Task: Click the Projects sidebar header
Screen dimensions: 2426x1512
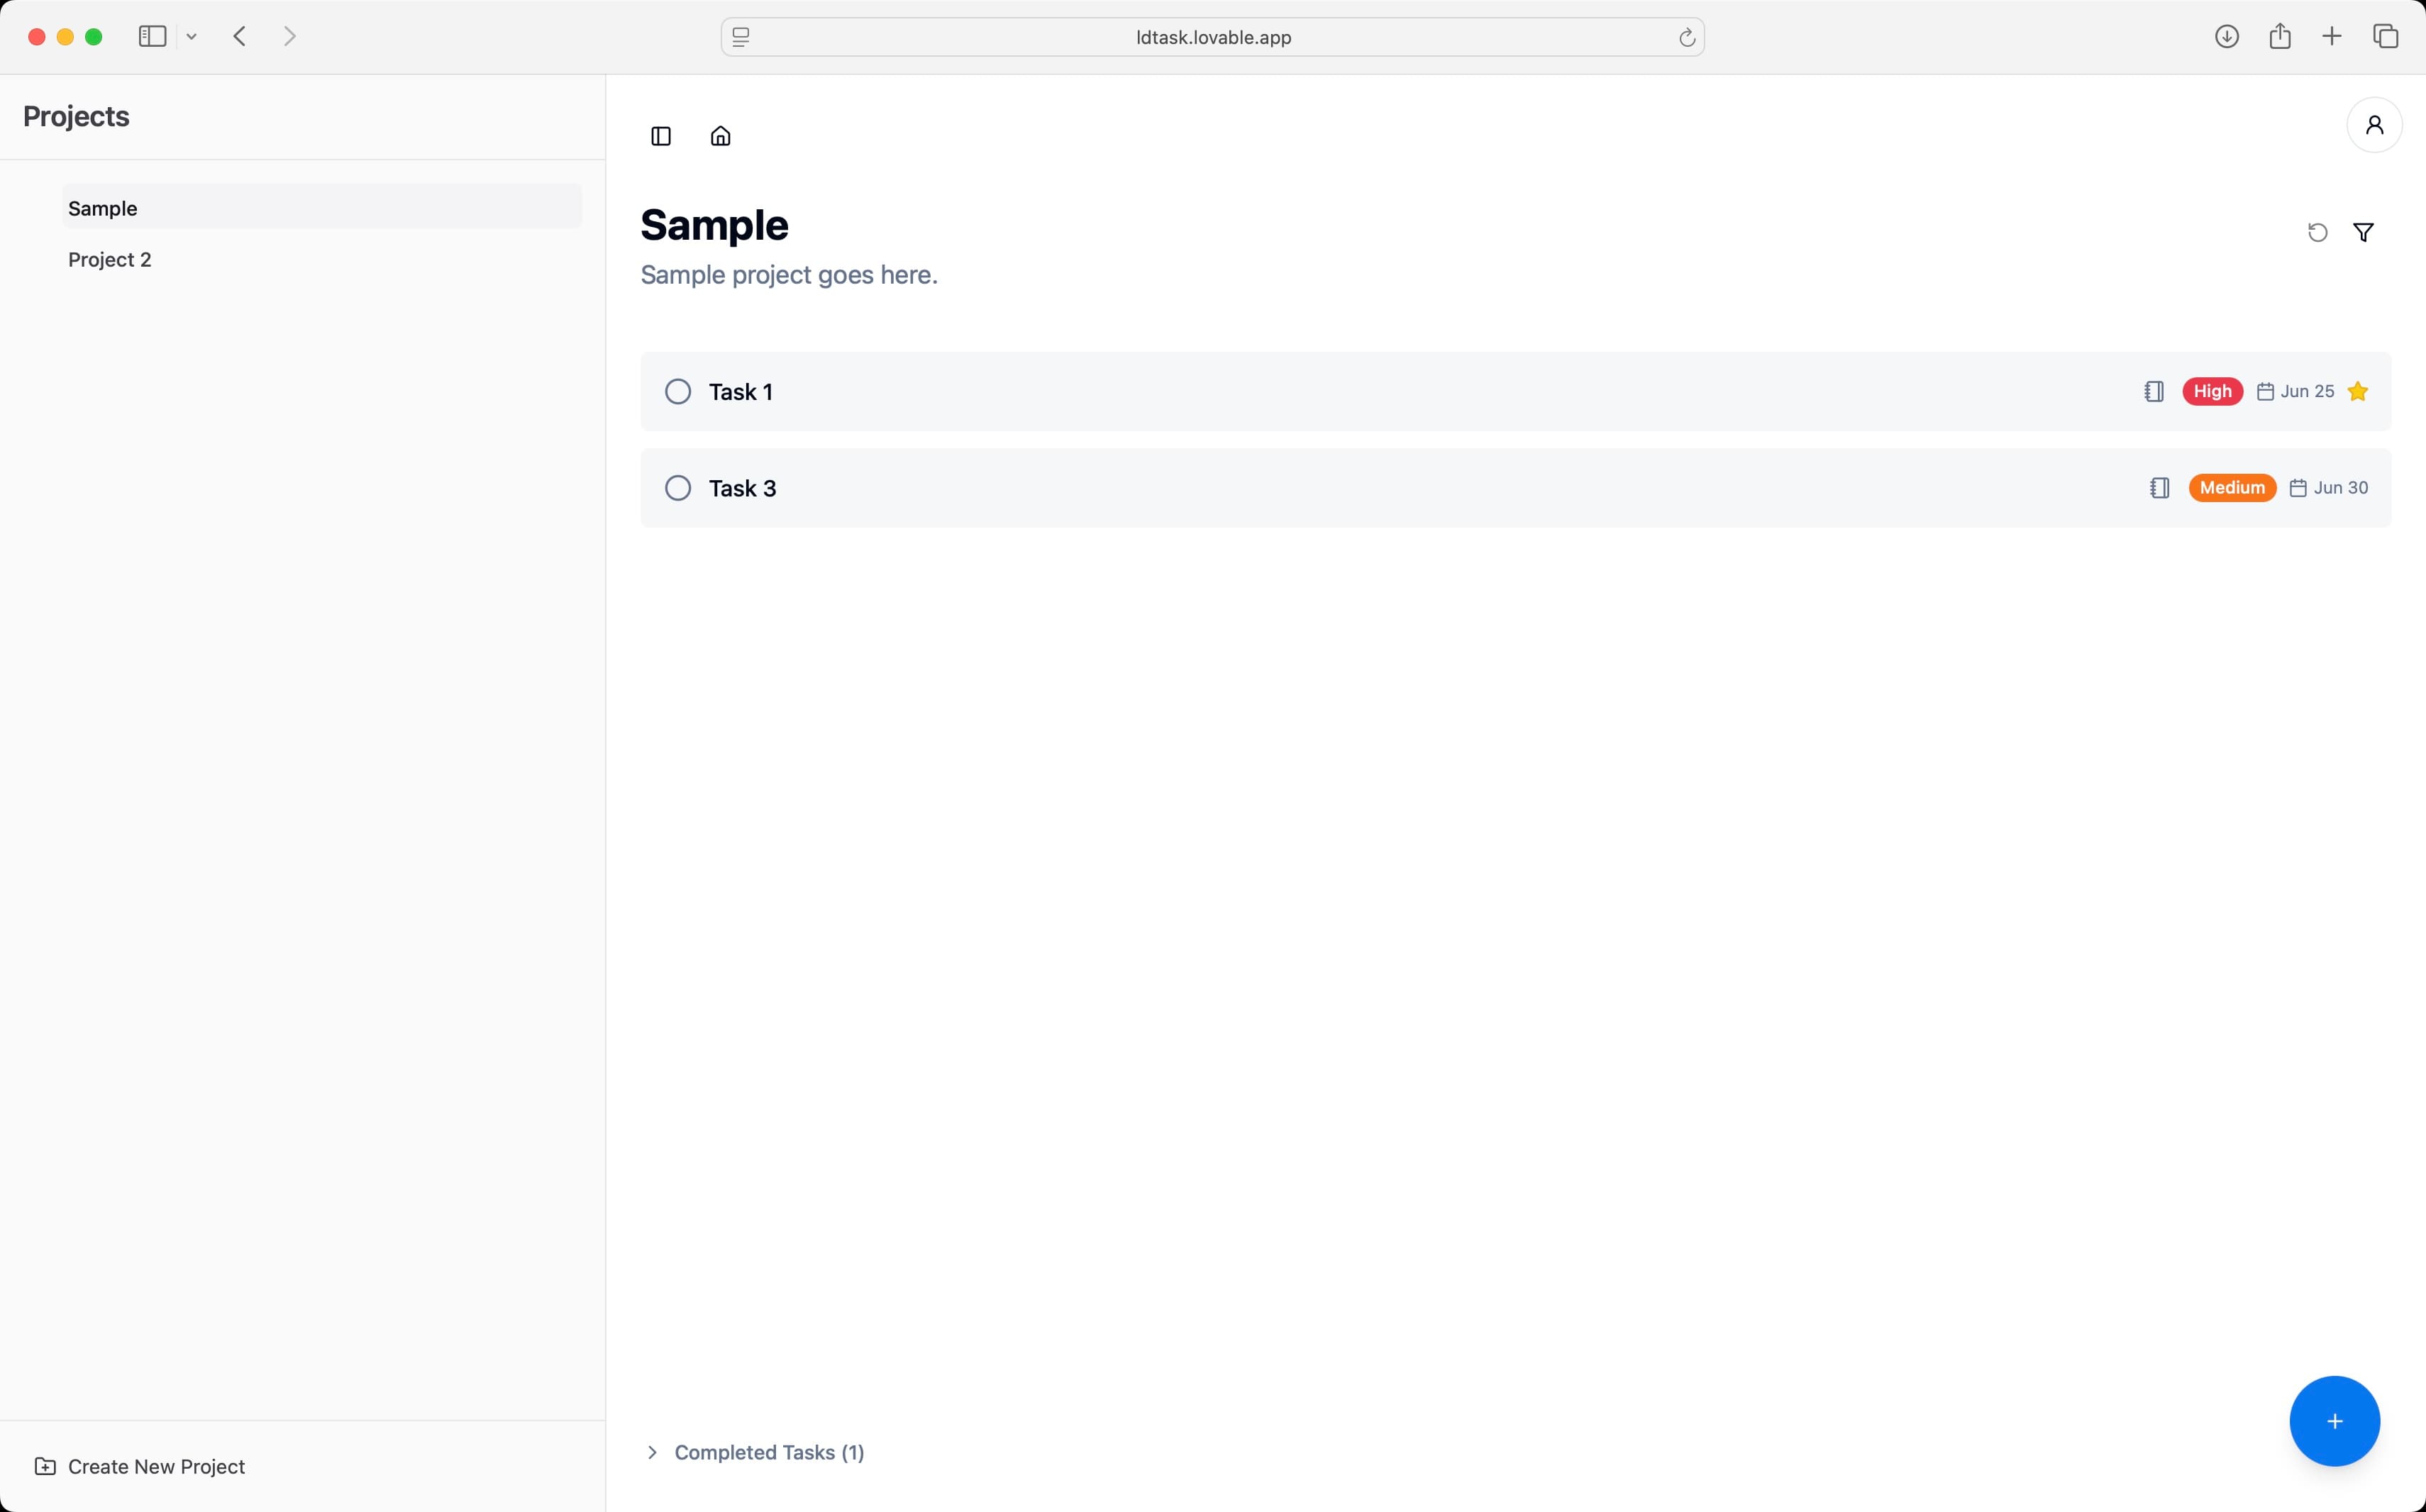Action: [76, 117]
